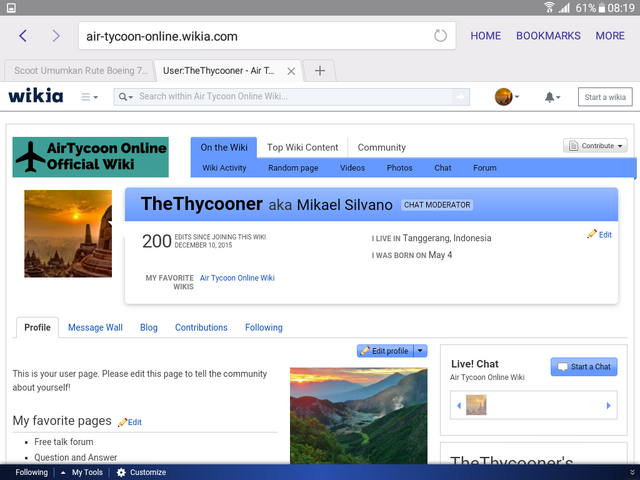Screen dimensions: 640x480
Task: Reload the page with the refresh icon
Action: 440,36
